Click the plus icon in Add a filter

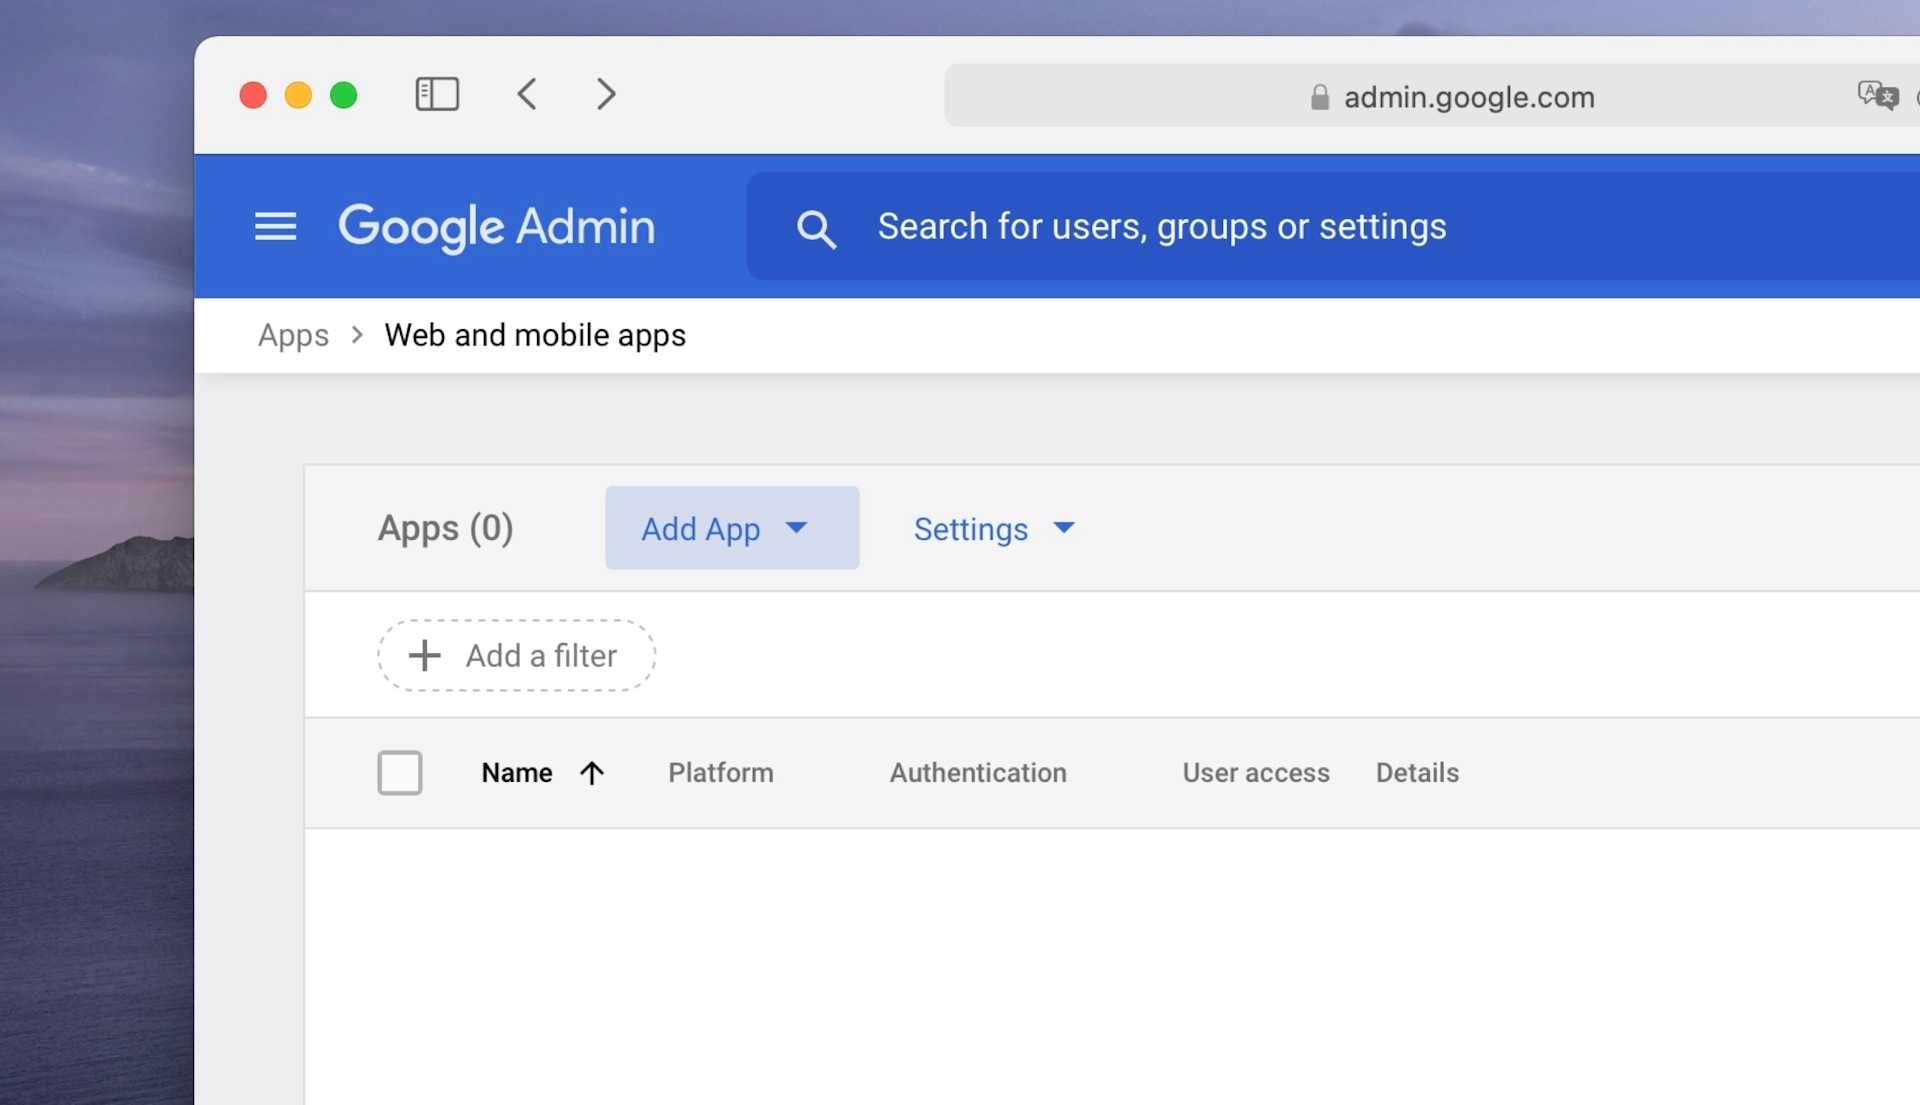(x=424, y=655)
